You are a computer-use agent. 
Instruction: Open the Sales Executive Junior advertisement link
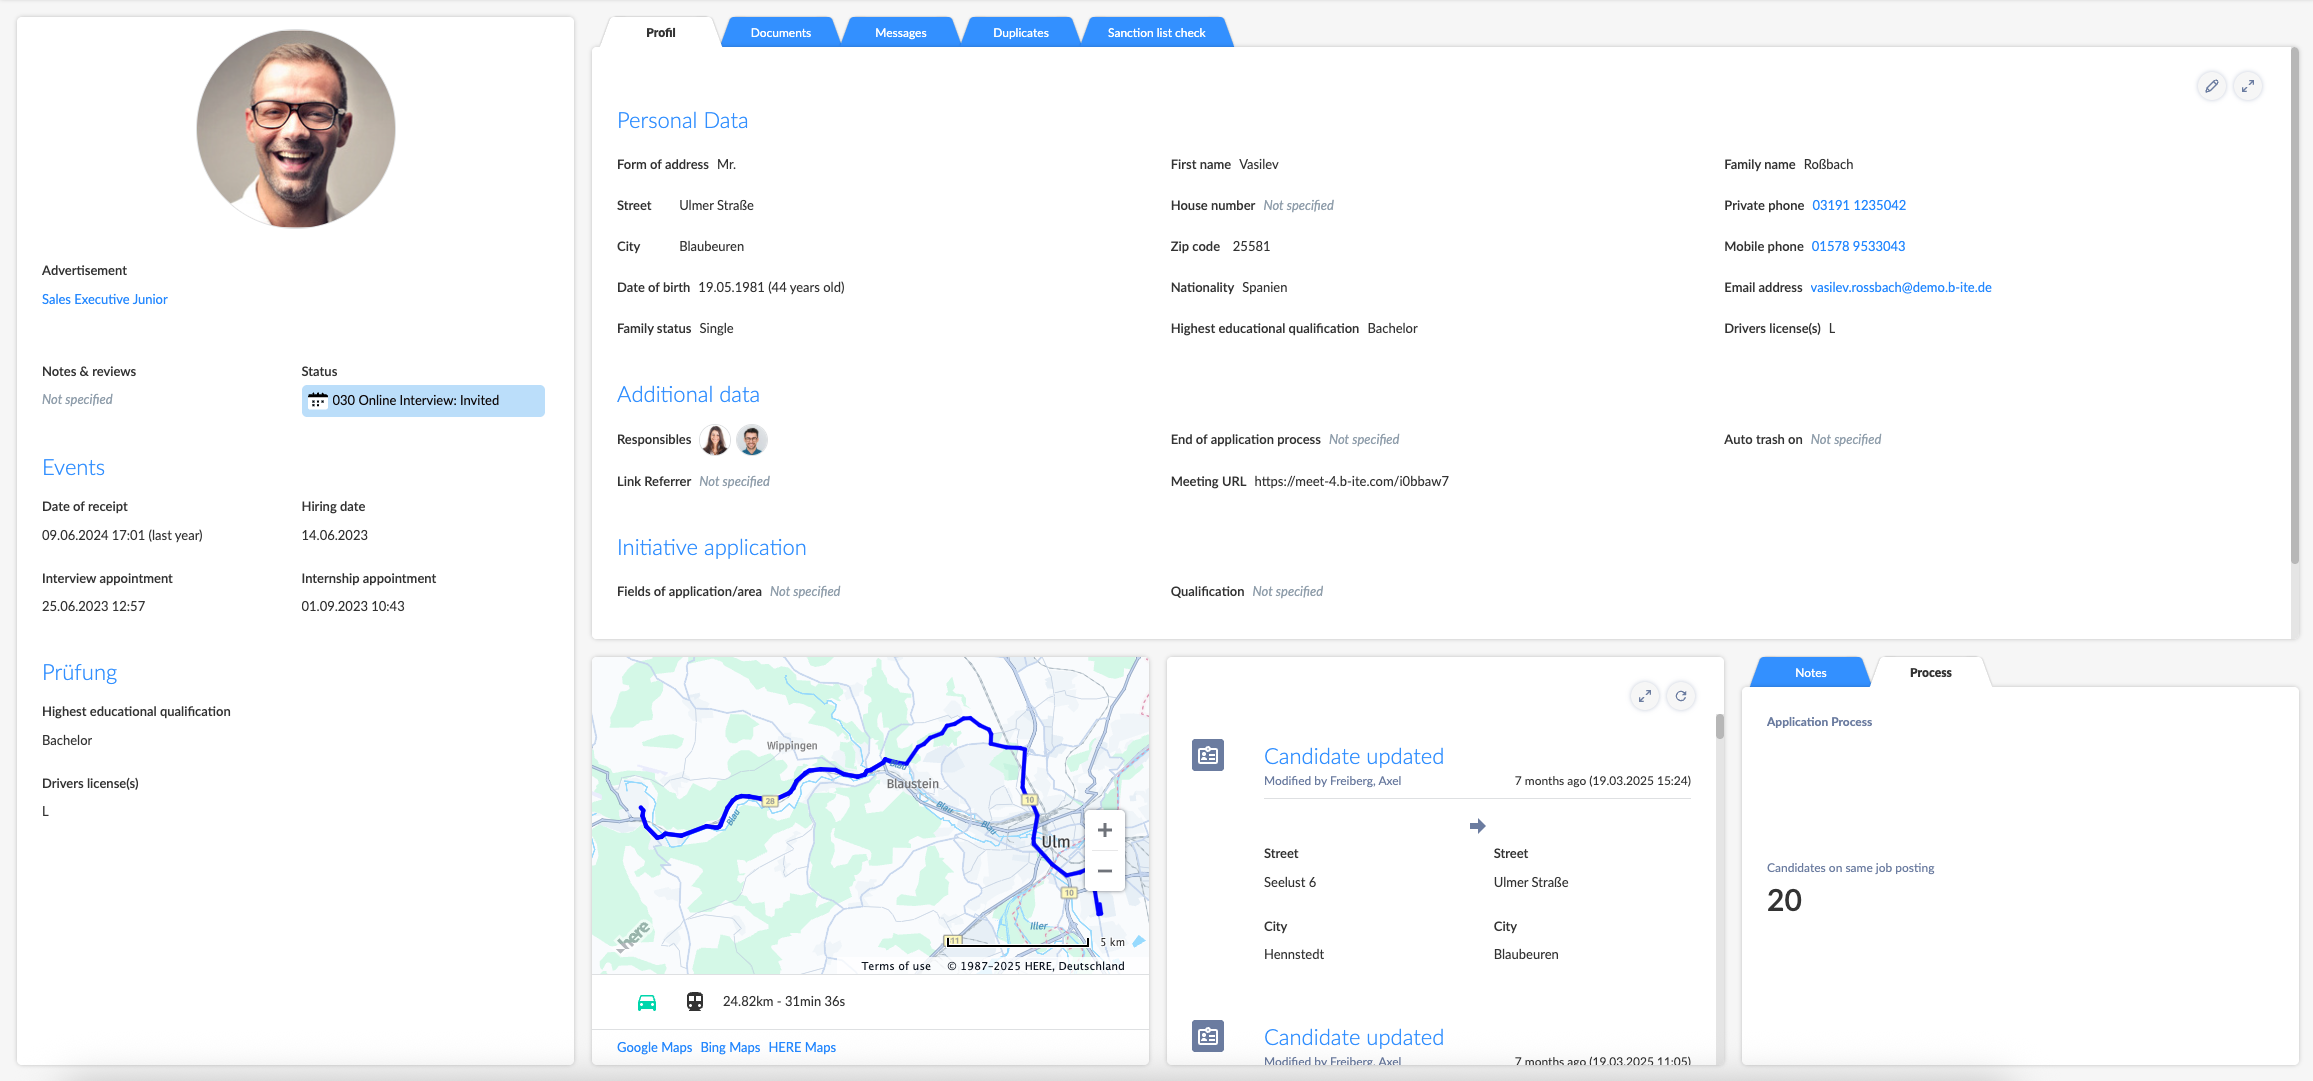(105, 299)
